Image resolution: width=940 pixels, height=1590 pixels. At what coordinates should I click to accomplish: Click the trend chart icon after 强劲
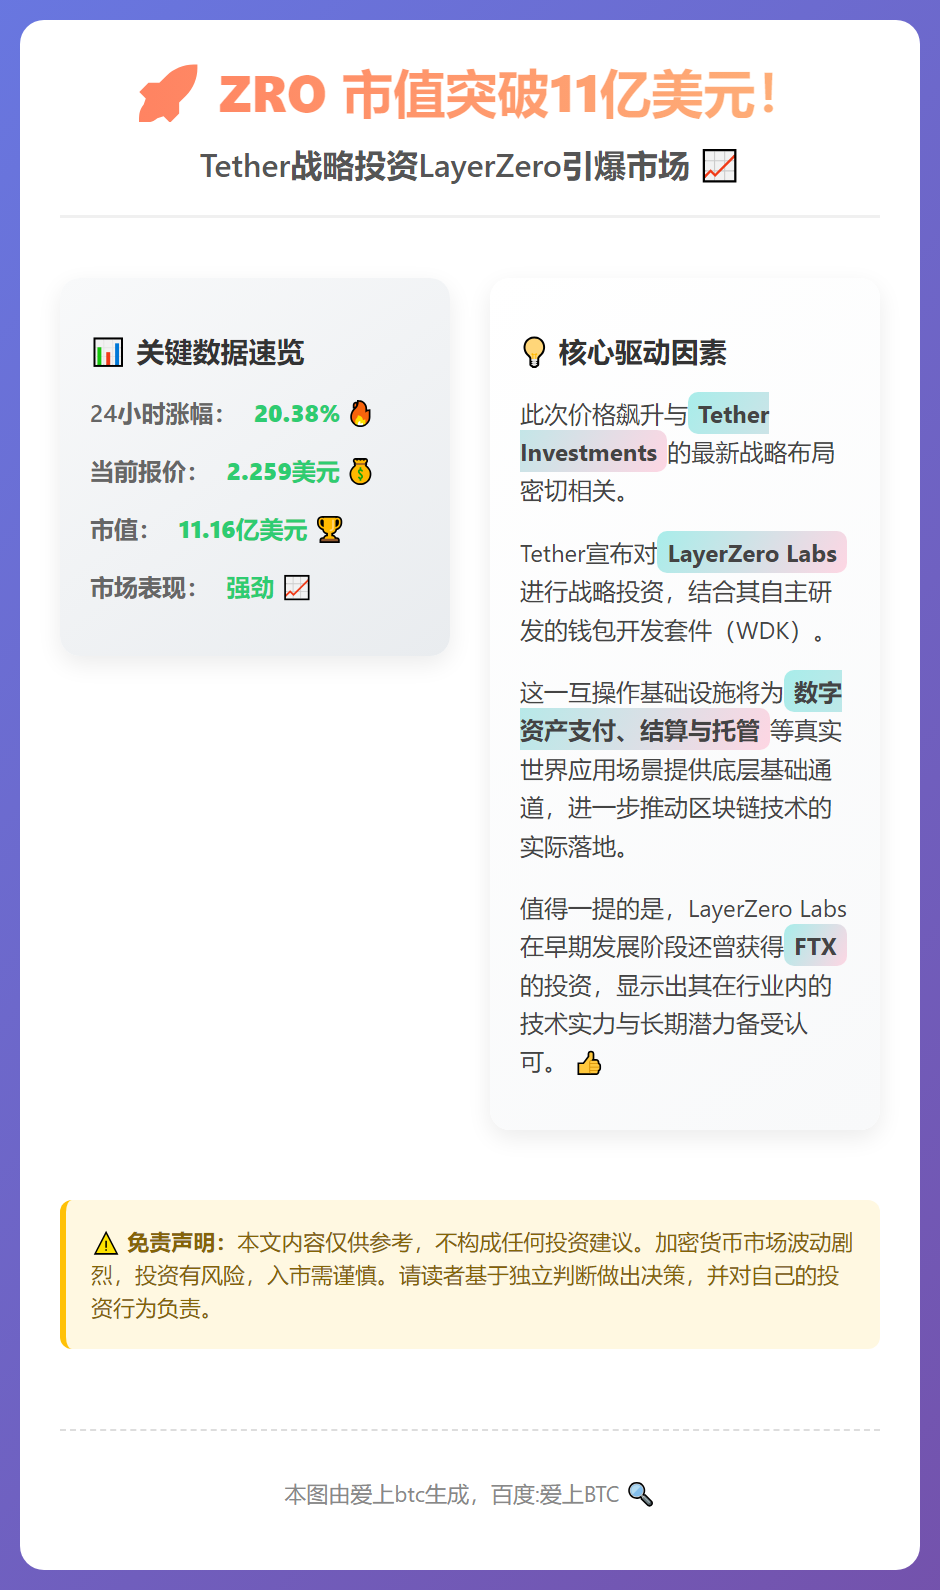(297, 587)
